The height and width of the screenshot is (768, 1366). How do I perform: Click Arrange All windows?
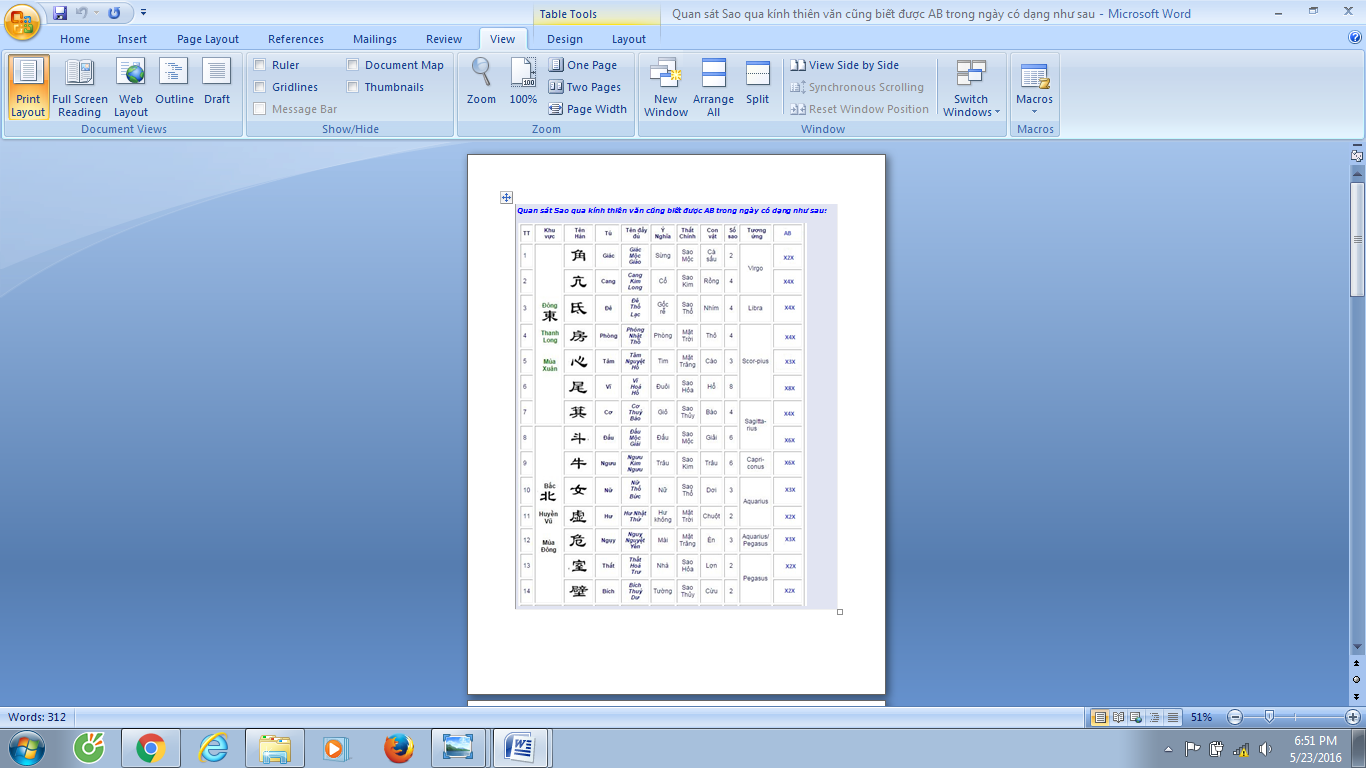point(713,87)
